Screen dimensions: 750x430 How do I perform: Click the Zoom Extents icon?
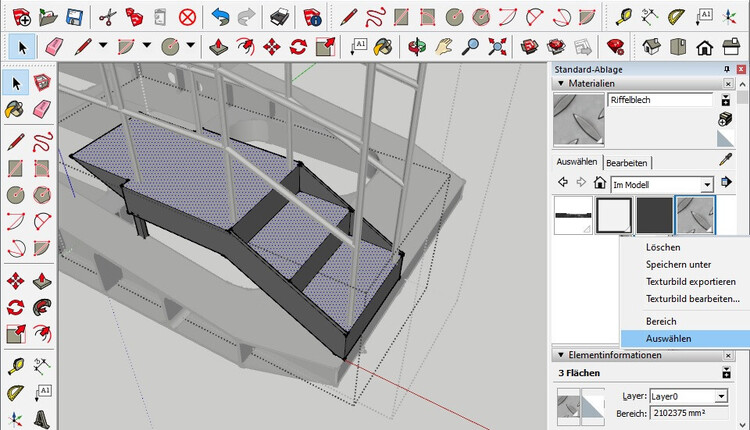coord(498,47)
